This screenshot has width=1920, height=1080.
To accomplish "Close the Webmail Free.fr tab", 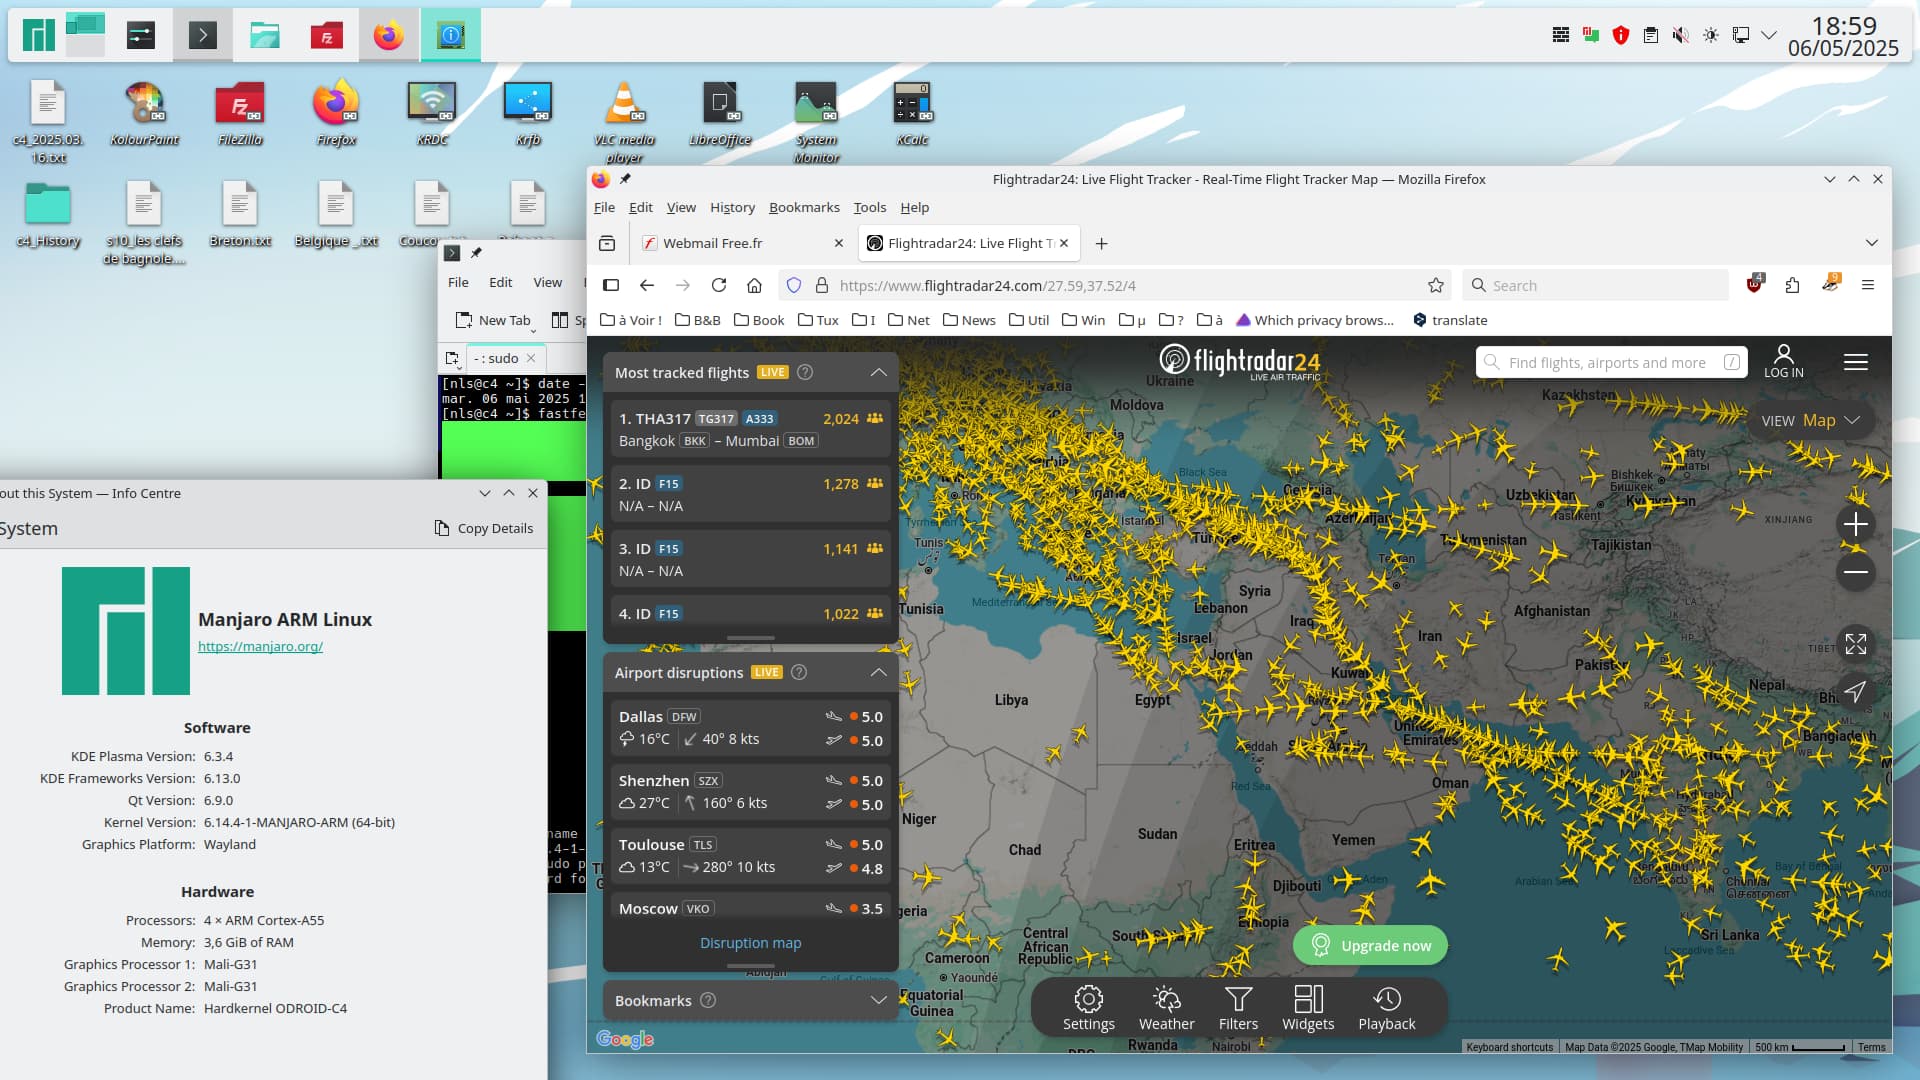I will tap(838, 243).
